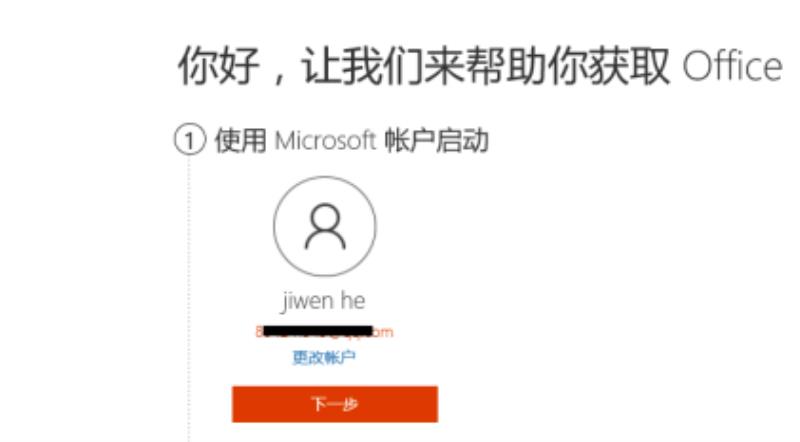Select the person silhouette profile icon
Viewport: 800px width, 442px height.
[x=325, y=227]
